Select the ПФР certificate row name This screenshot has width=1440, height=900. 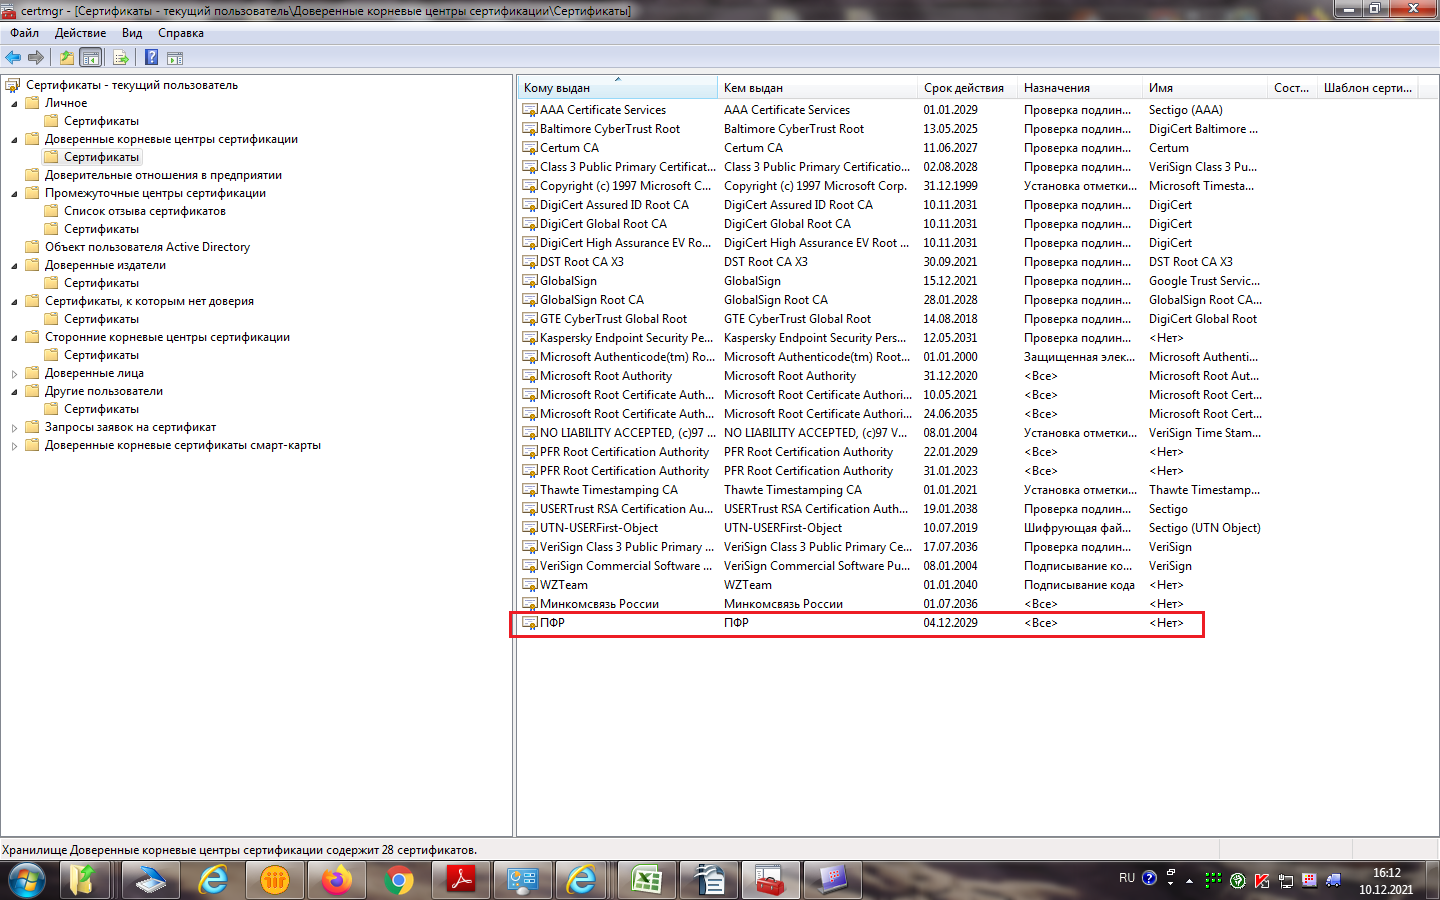(552, 623)
